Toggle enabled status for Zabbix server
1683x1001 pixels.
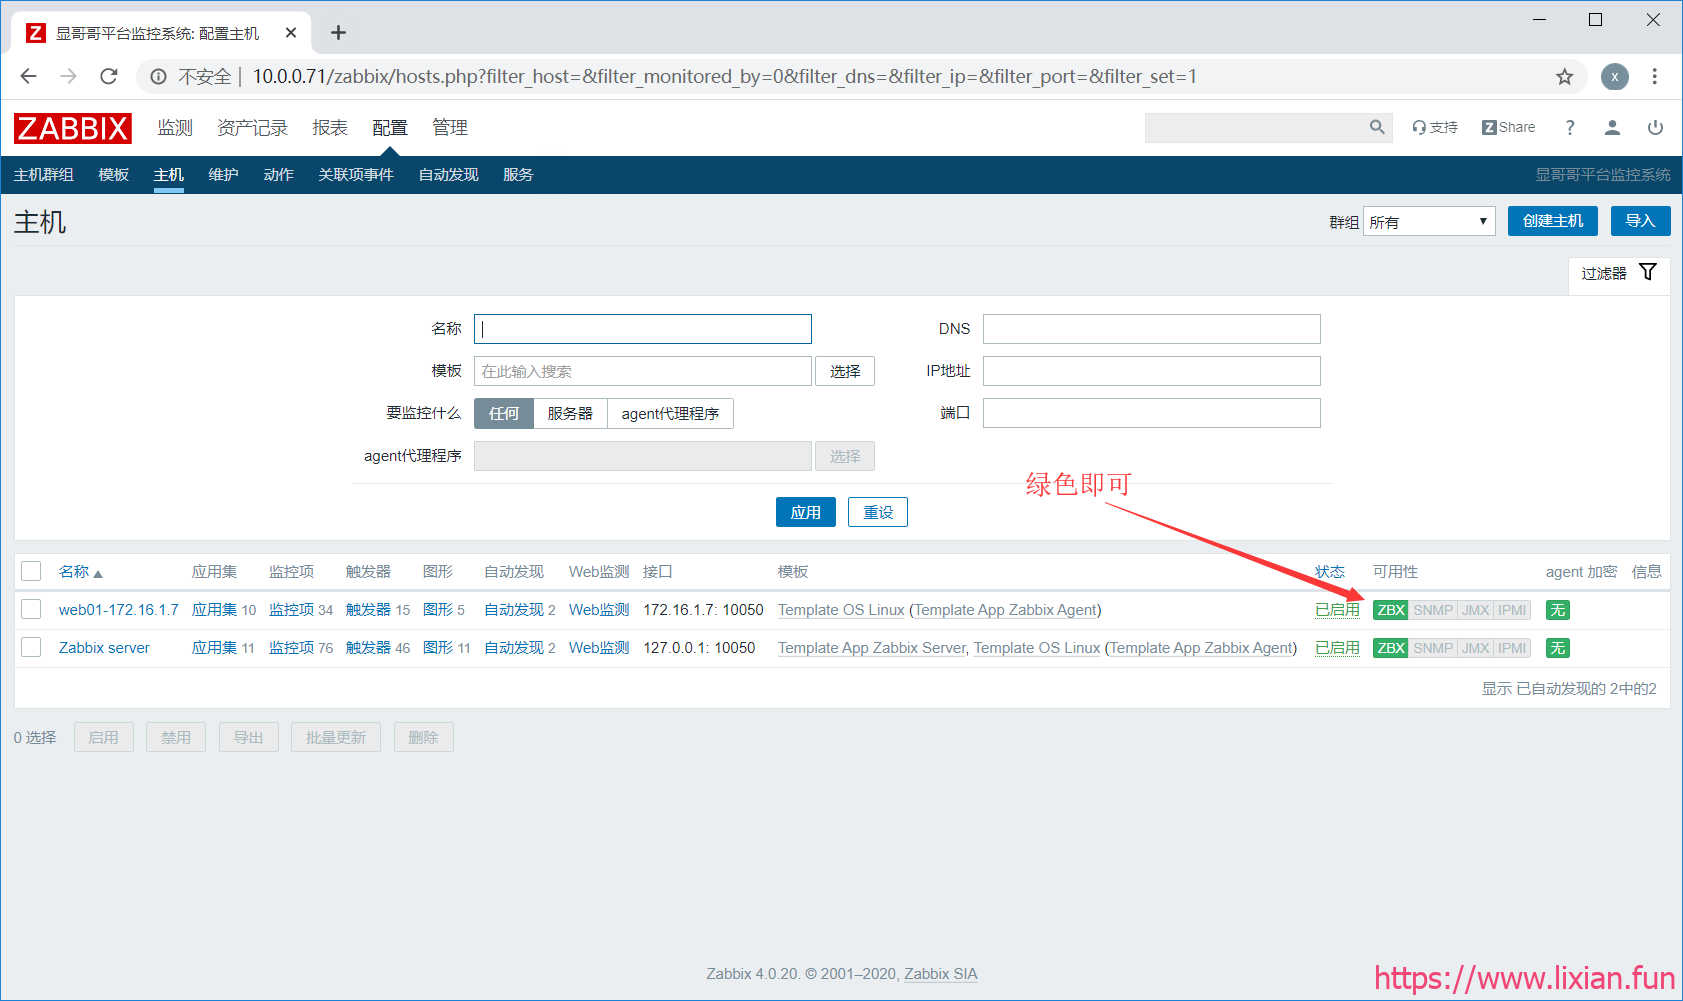[1337, 648]
